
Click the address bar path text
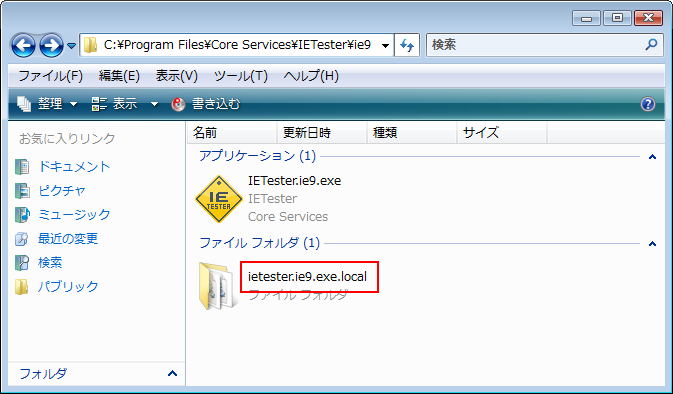tap(237, 45)
